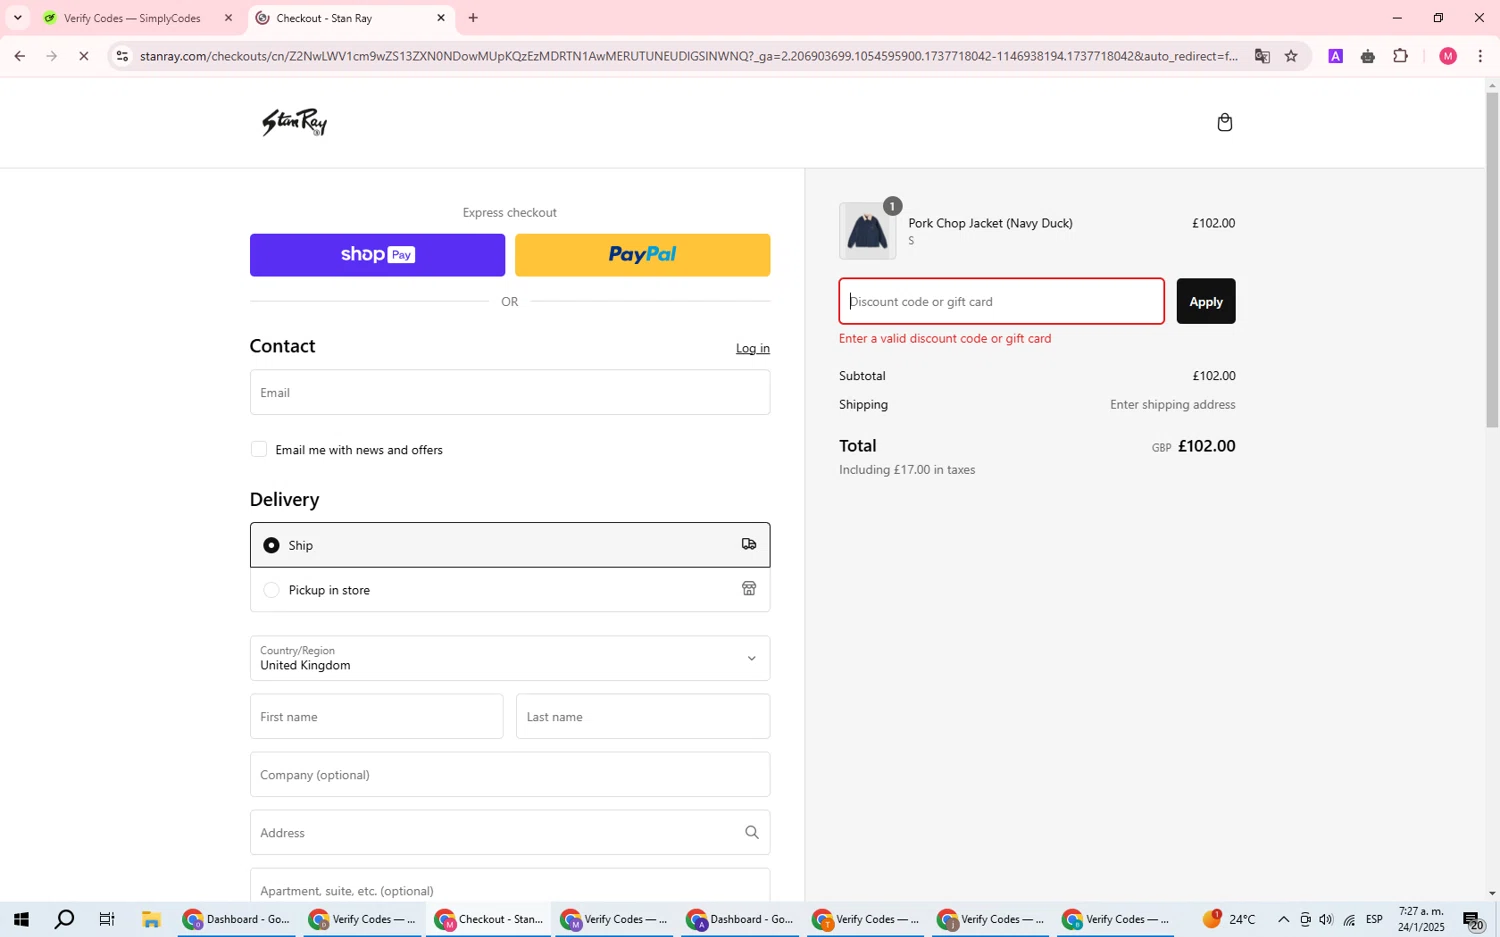This screenshot has width=1500, height=937.
Task: Open the Google Translate page icon
Action: tap(1262, 56)
